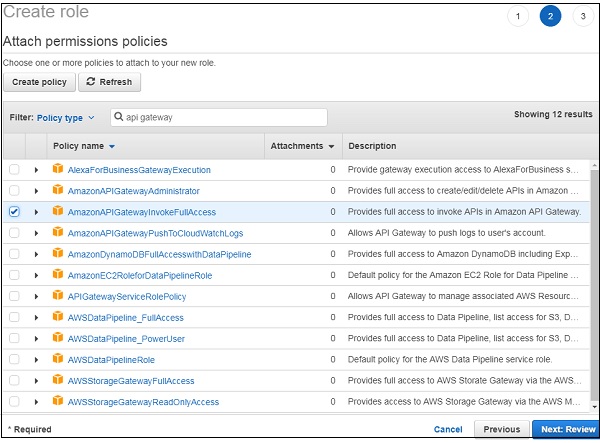Expand the AWSStorageGatewayReadOnlyAccess row arrow
This screenshot has width=600, height=443.
[x=36, y=402]
